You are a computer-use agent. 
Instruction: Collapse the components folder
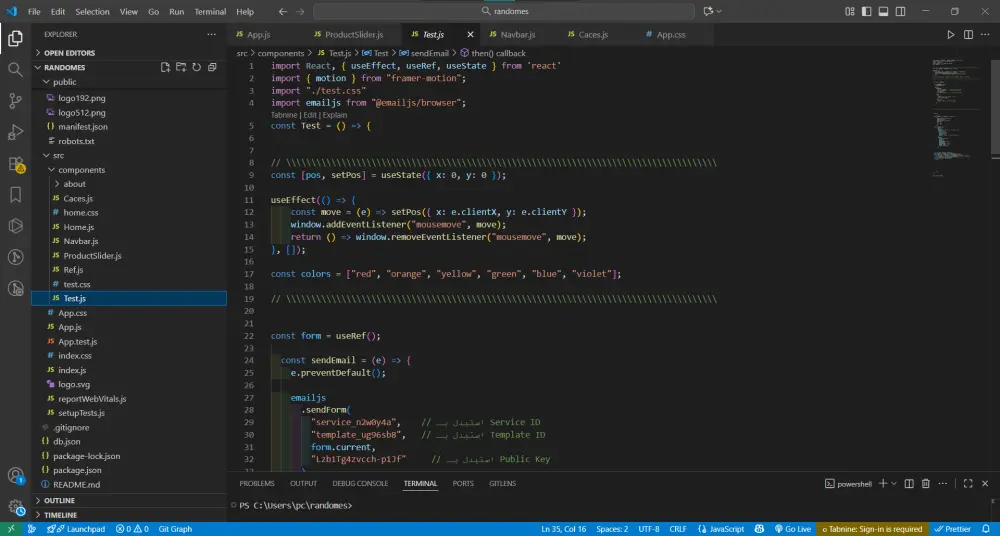81,170
